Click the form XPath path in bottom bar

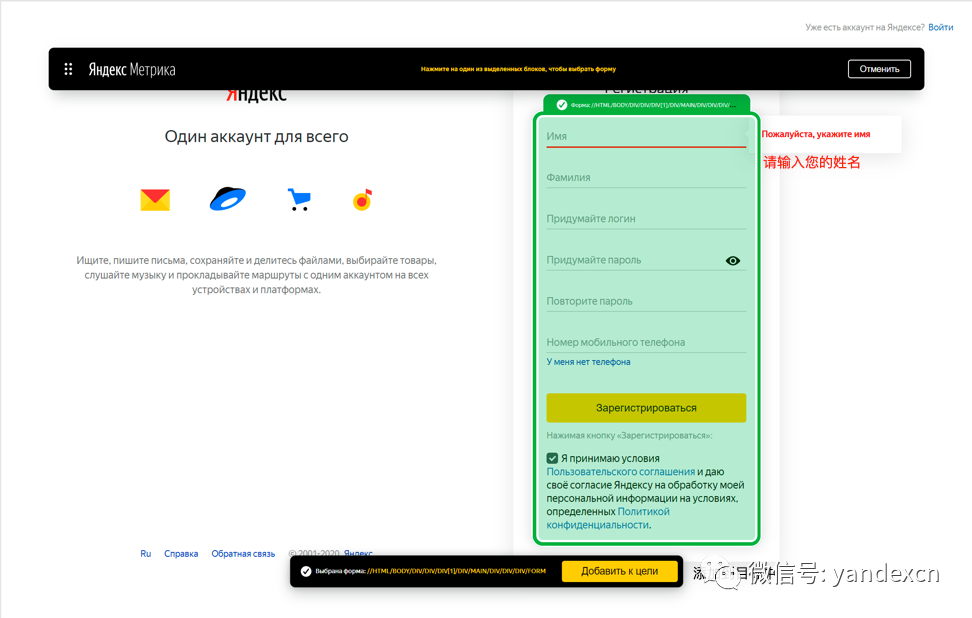[x=456, y=572]
